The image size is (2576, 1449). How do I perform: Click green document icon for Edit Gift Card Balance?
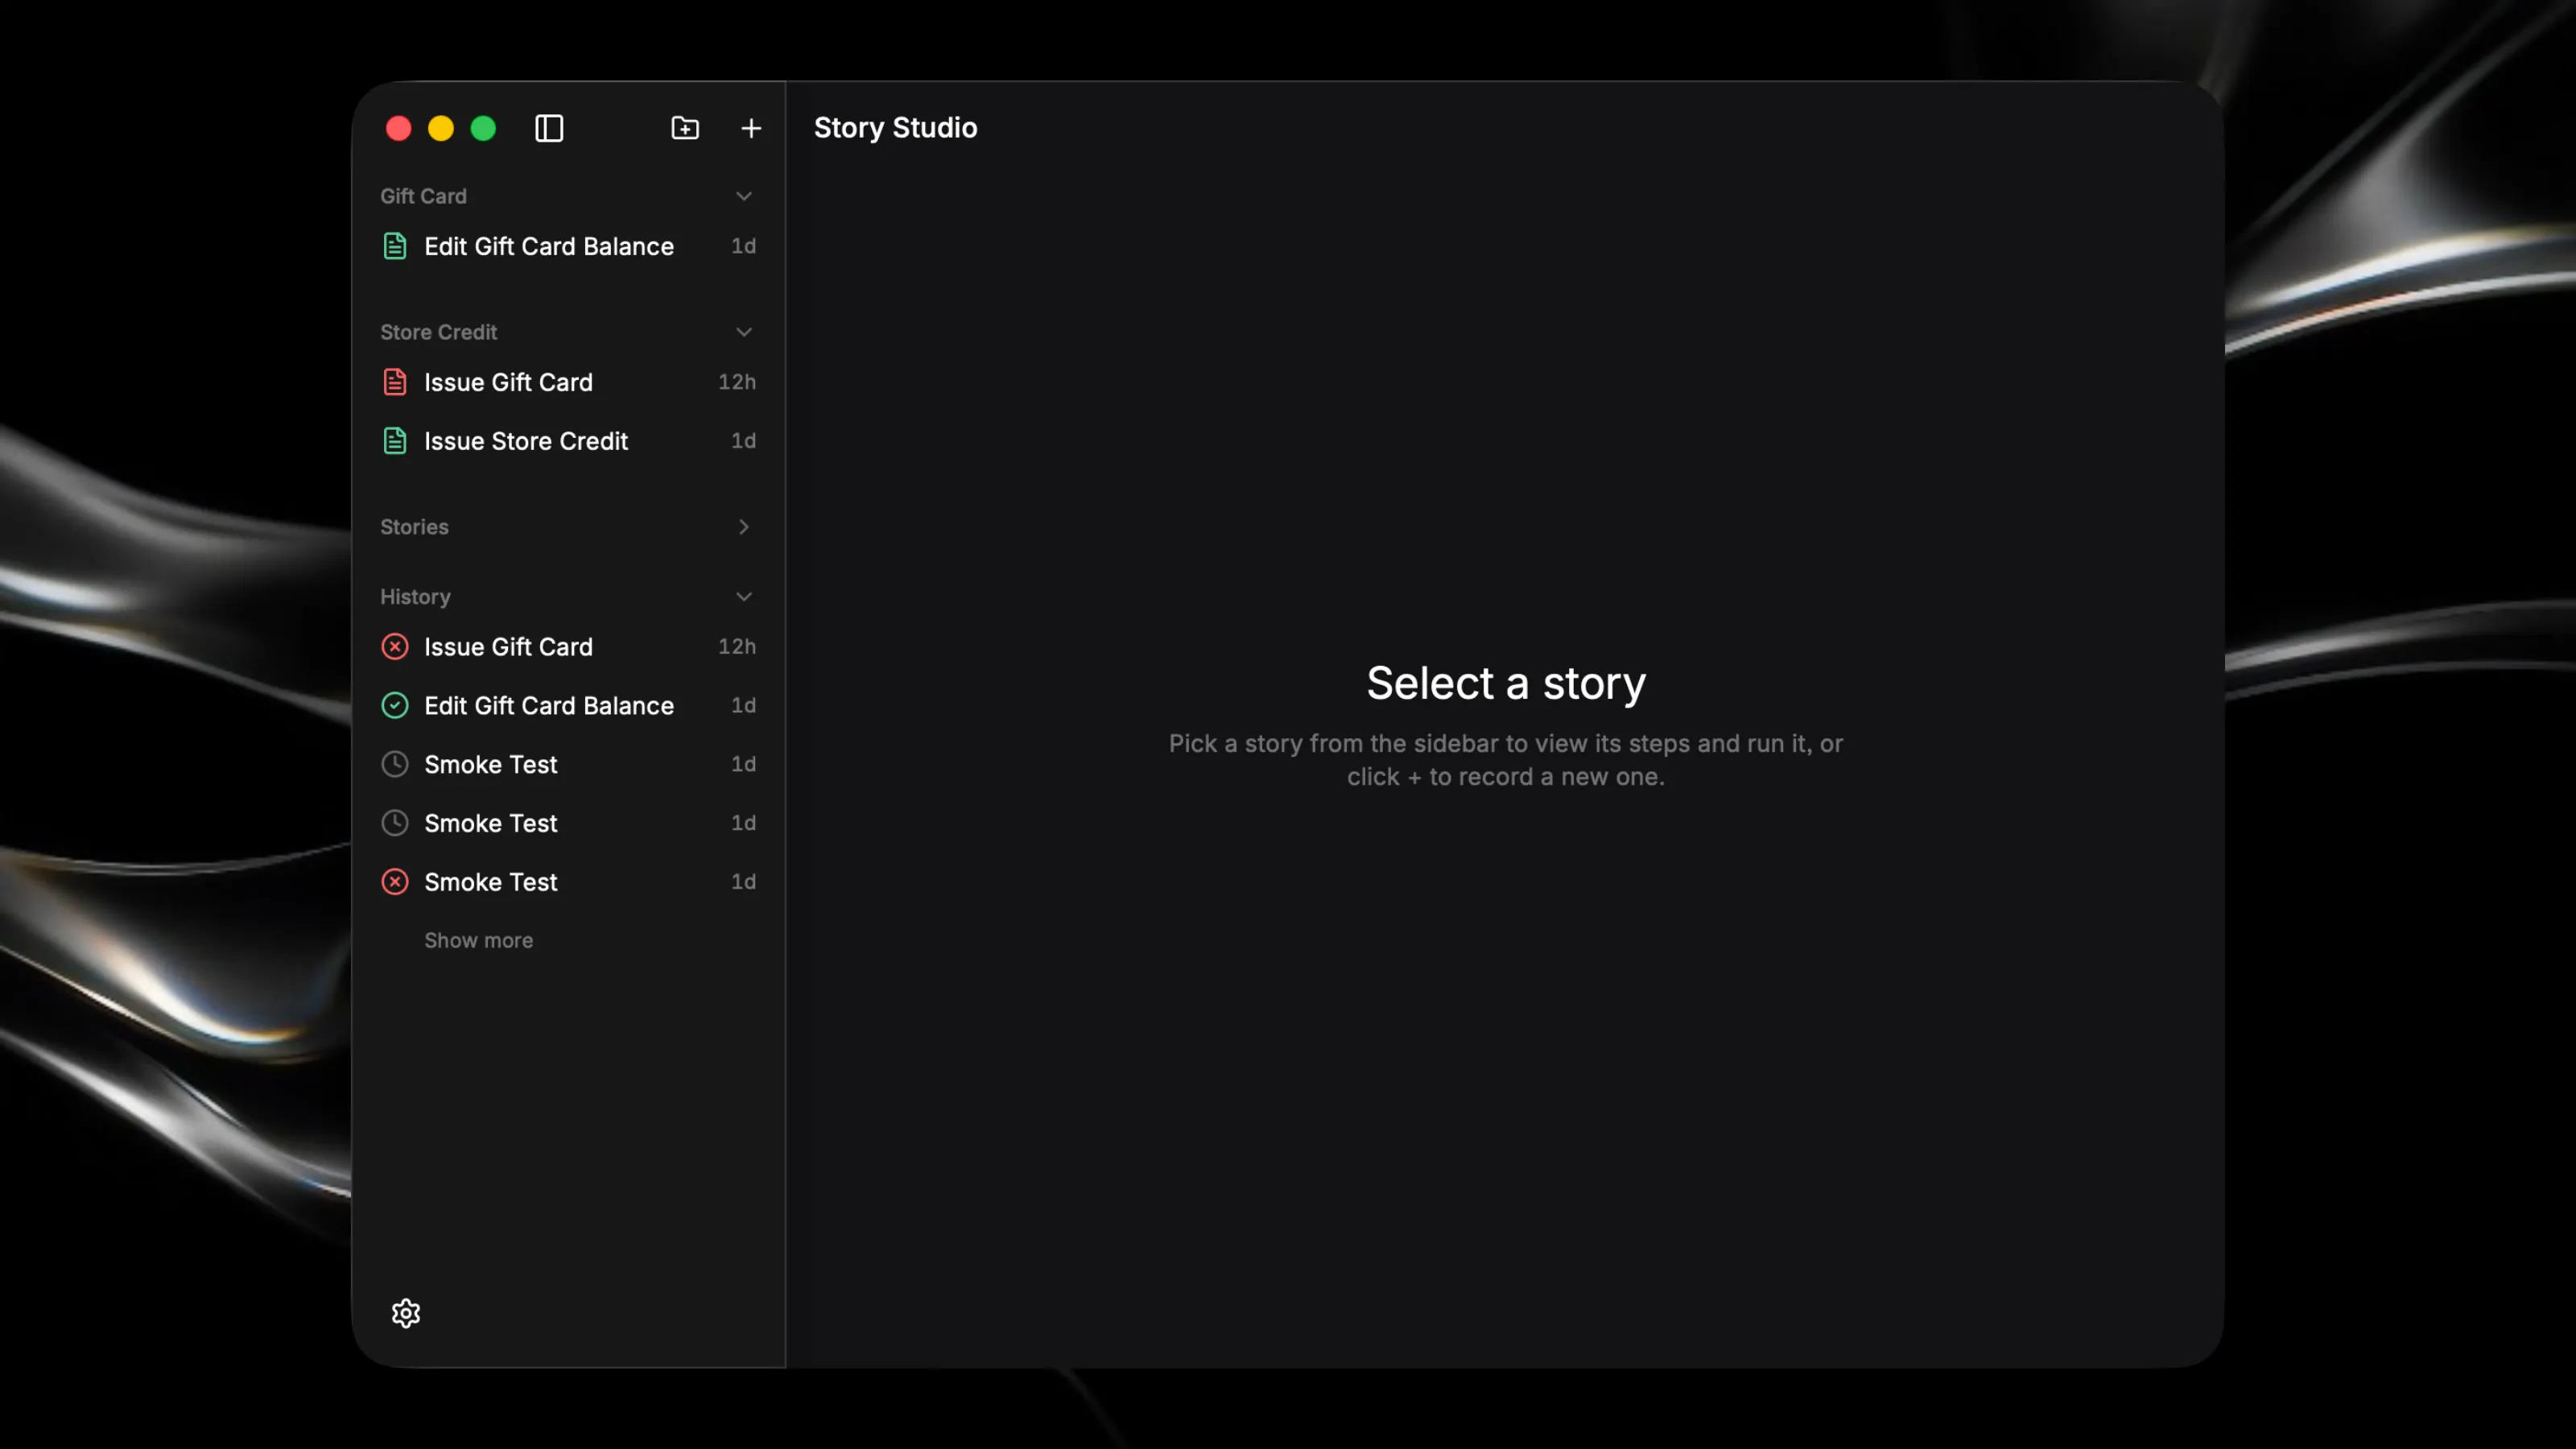(395, 246)
